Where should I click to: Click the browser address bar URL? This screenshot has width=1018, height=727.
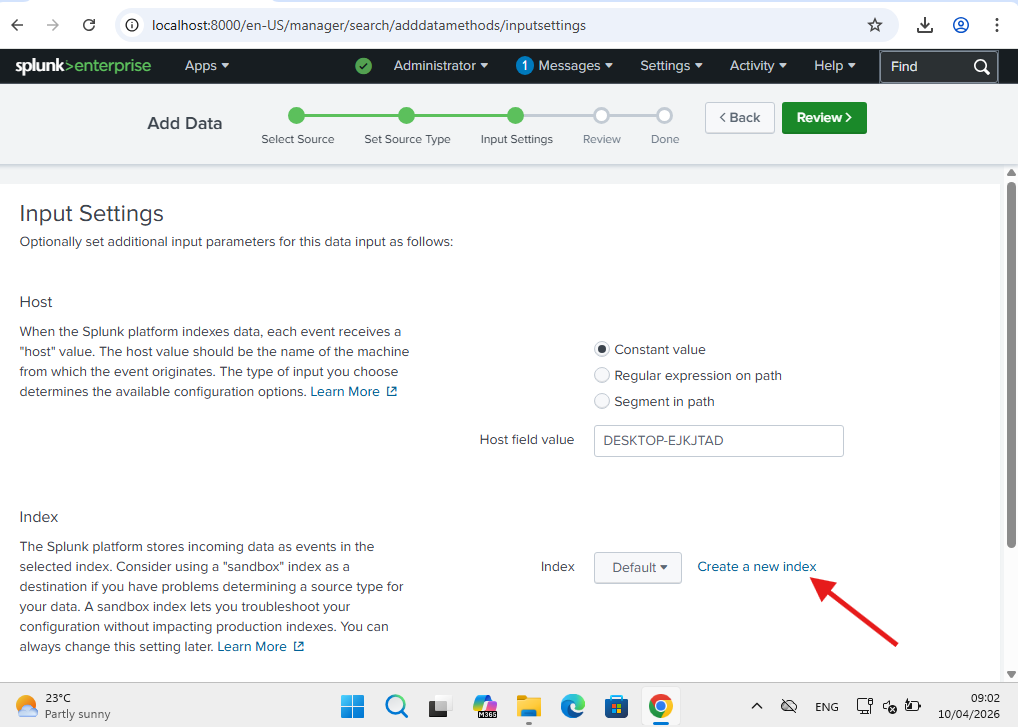point(369,25)
